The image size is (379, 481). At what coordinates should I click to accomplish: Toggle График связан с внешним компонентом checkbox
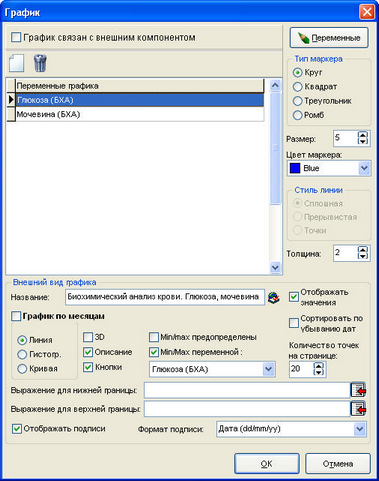point(16,37)
